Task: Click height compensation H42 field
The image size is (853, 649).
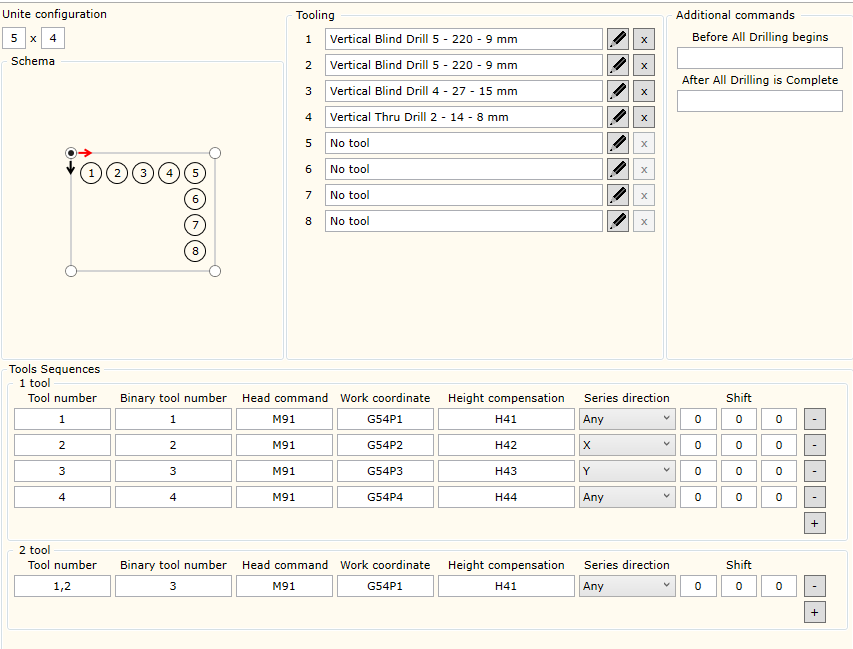Action: 506,445
